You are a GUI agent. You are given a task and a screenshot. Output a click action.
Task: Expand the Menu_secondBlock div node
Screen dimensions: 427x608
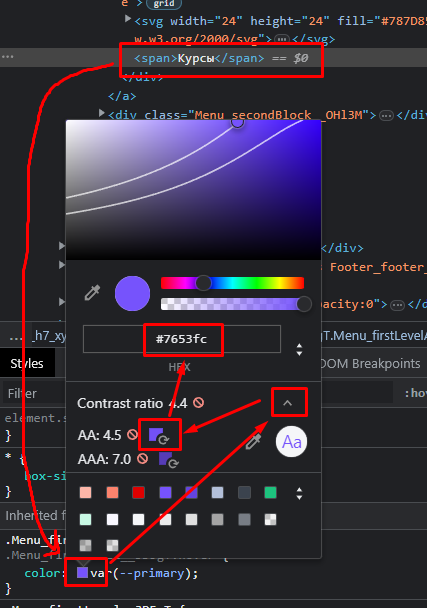(x=102, y=113)
